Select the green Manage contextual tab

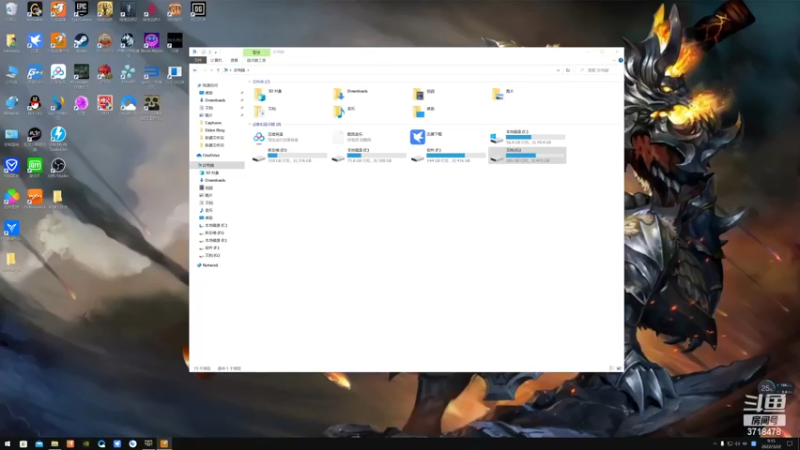pyautogui.click(x=257, y=52)
